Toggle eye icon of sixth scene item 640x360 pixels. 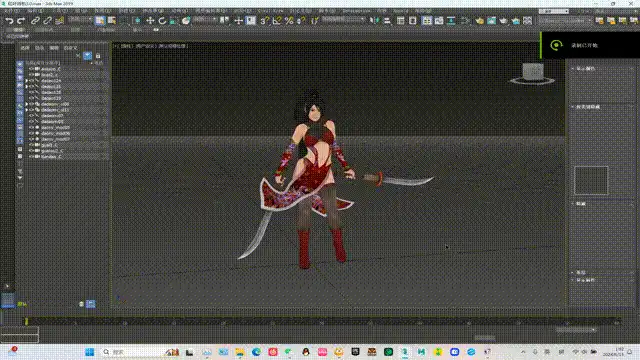coord(31,98)
